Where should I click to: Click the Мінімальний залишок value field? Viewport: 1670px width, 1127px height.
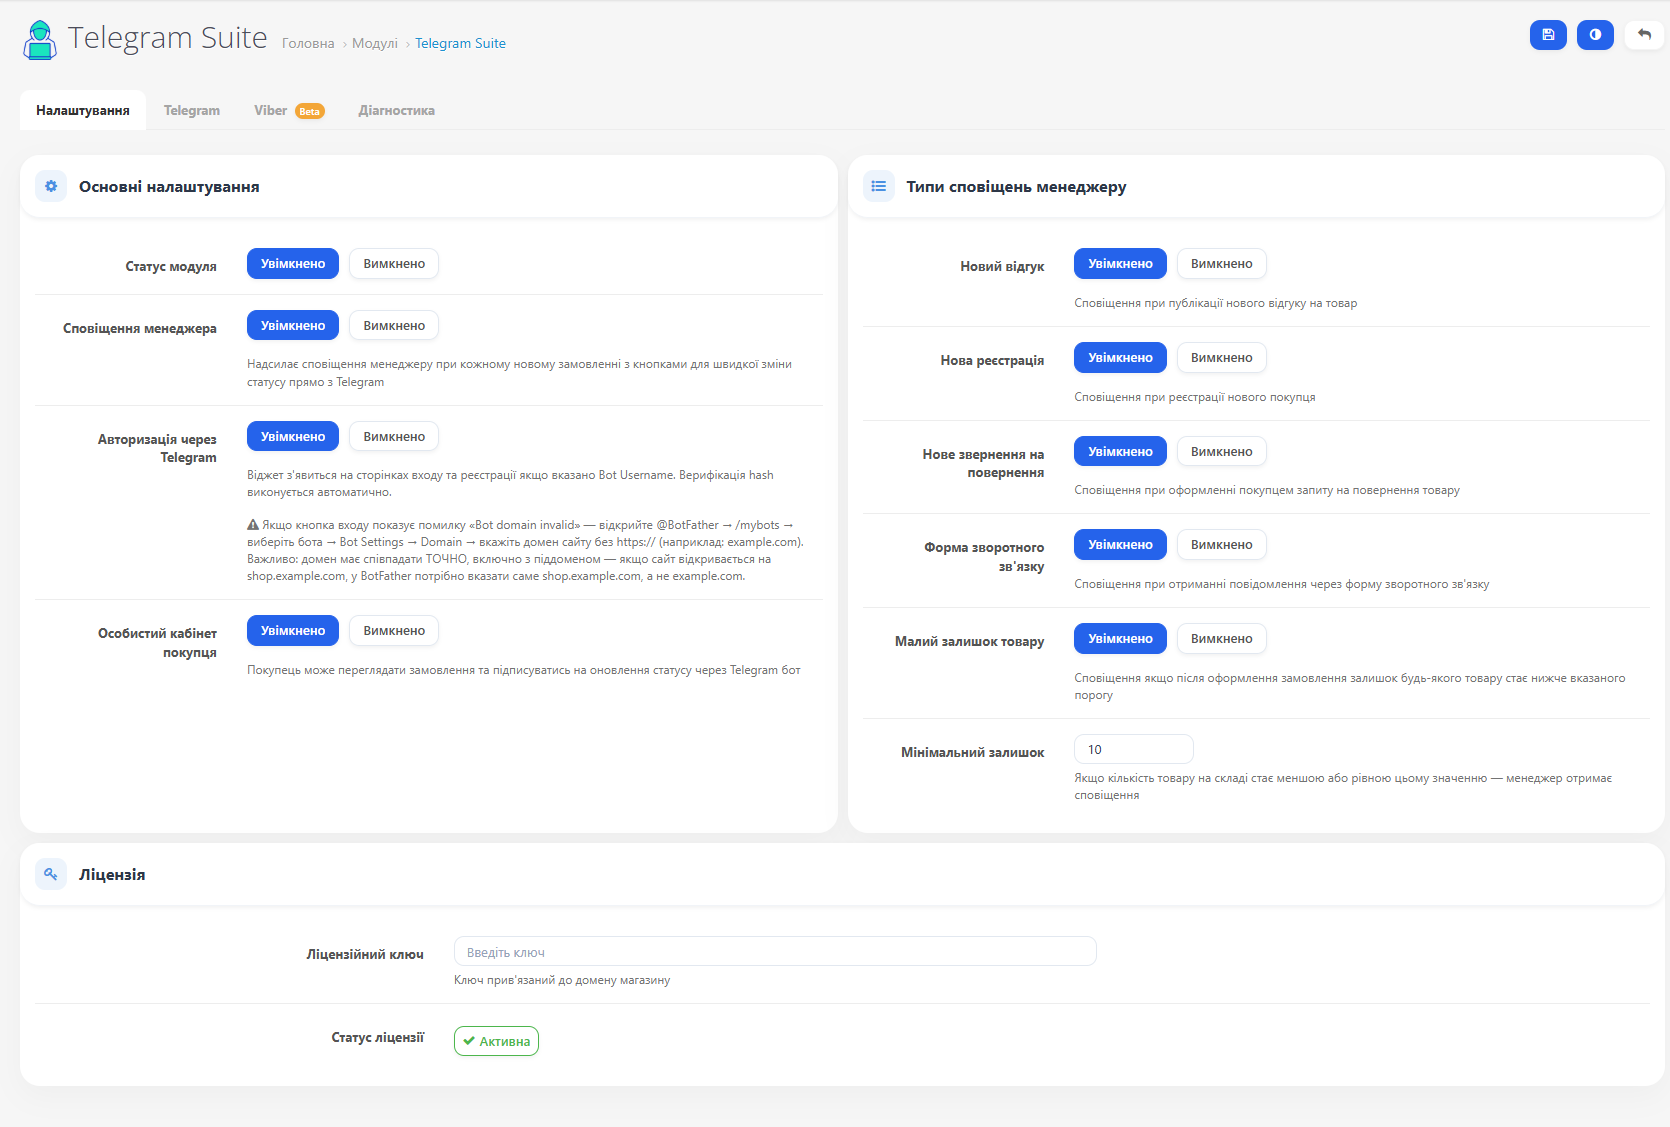coord(1134,749)
